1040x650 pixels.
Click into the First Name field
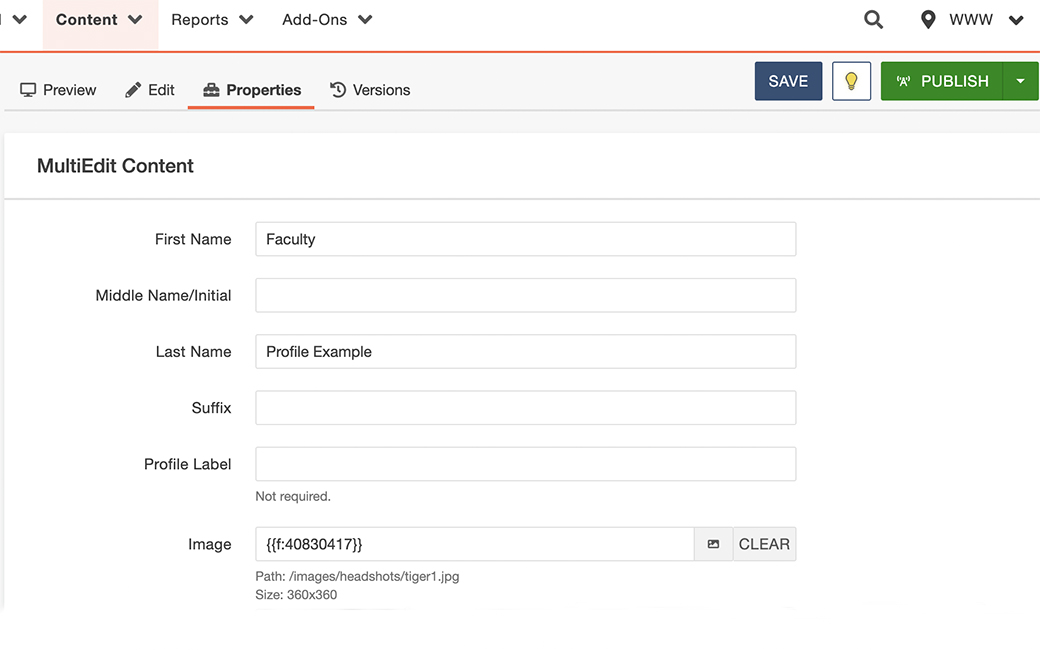tap(525, 239)
